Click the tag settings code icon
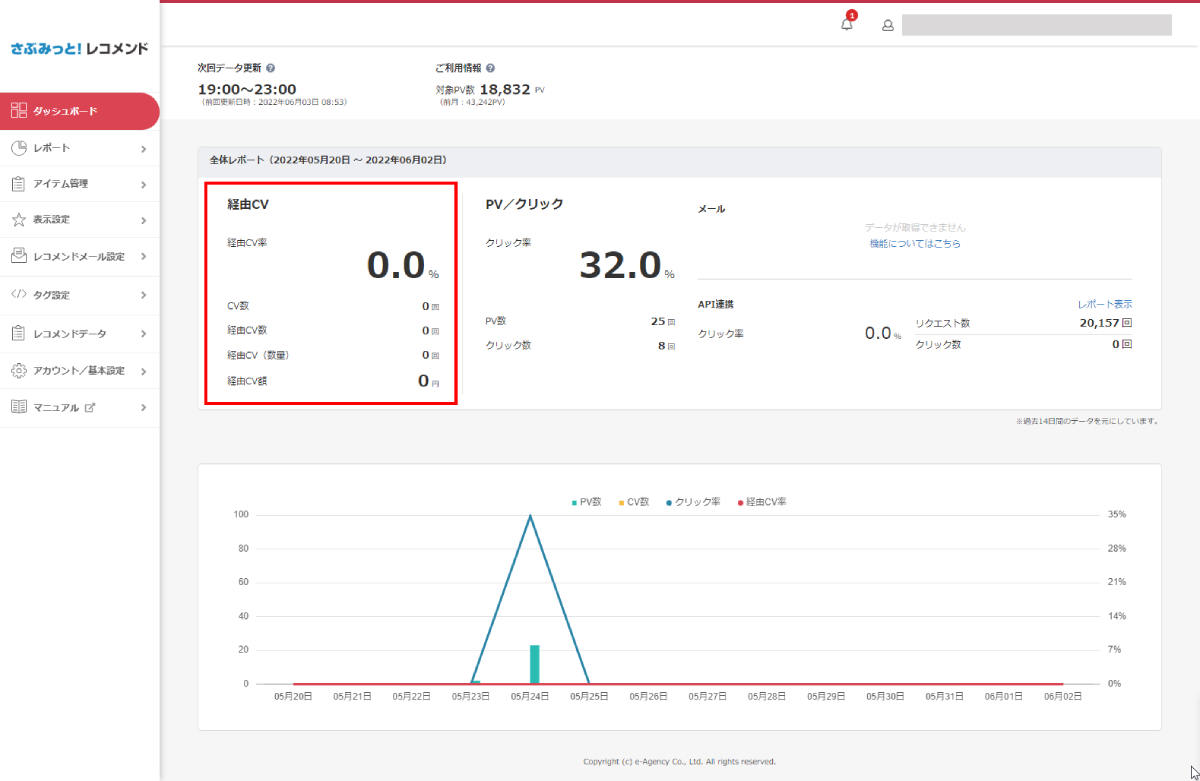The height and width of the screenshot is (781, 1200). pos(18,295)
